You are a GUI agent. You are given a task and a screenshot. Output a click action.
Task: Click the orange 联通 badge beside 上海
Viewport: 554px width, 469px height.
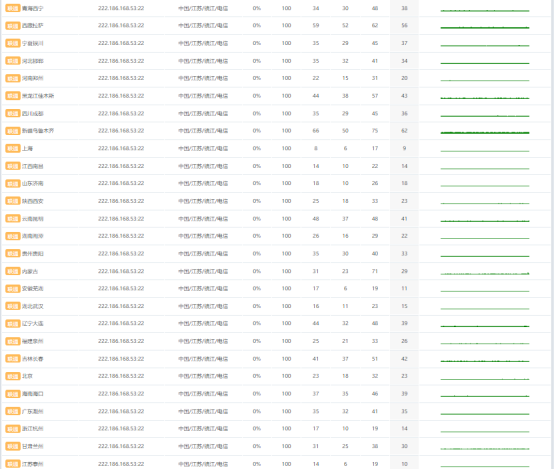pyautogui.click(x=13, y=148)
